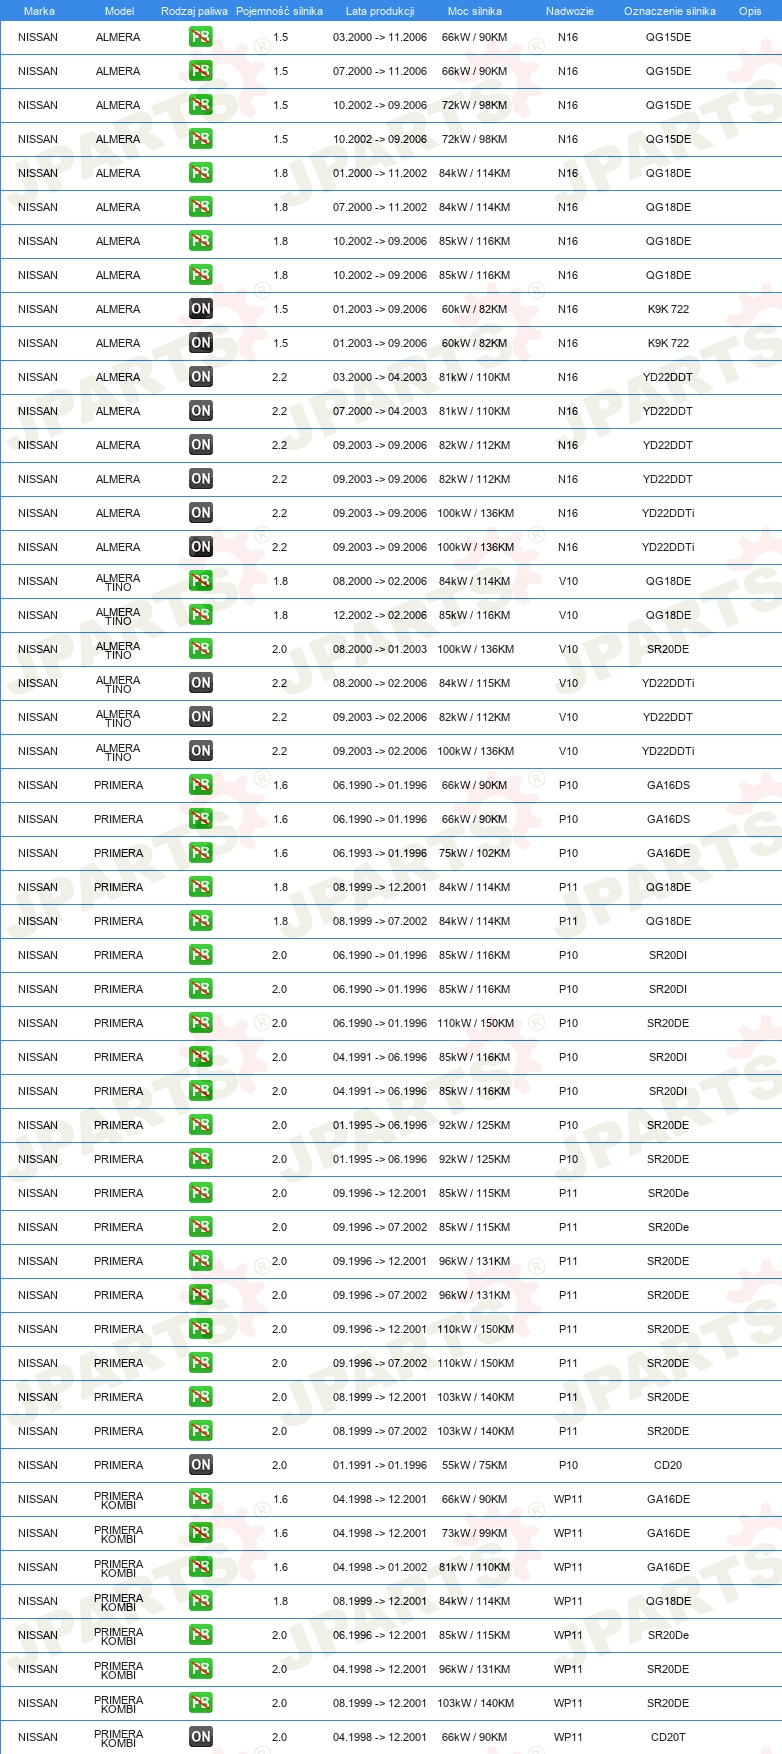Click petrol icon for Almera 1.8 07.2000 -> 11.2002 row
Screen dimensions: 782x1754
pyautogui.click(x=201, y=207)
